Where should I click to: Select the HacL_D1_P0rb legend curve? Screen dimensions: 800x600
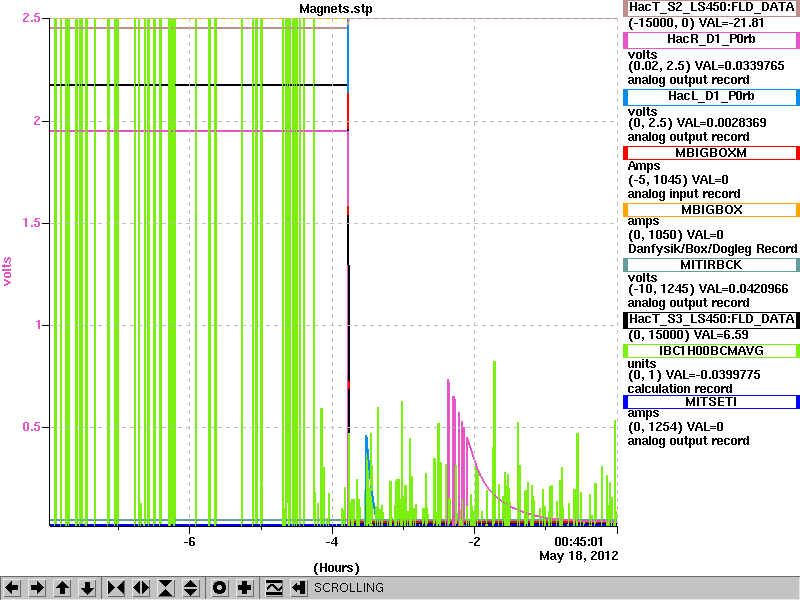click(x=711, y=97)
